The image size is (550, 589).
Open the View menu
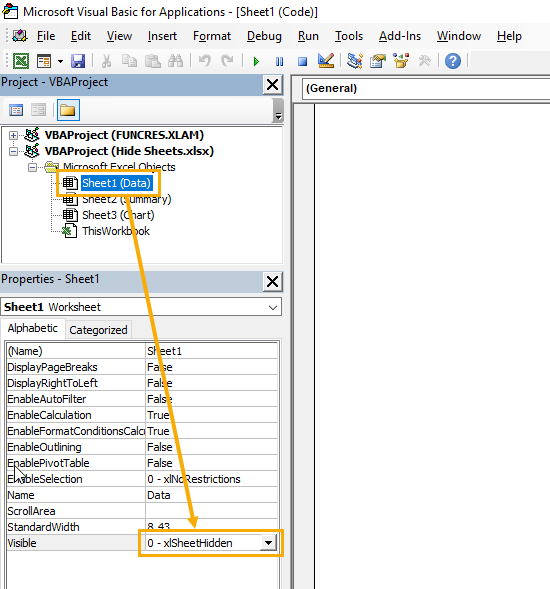(x=119, y=36)
